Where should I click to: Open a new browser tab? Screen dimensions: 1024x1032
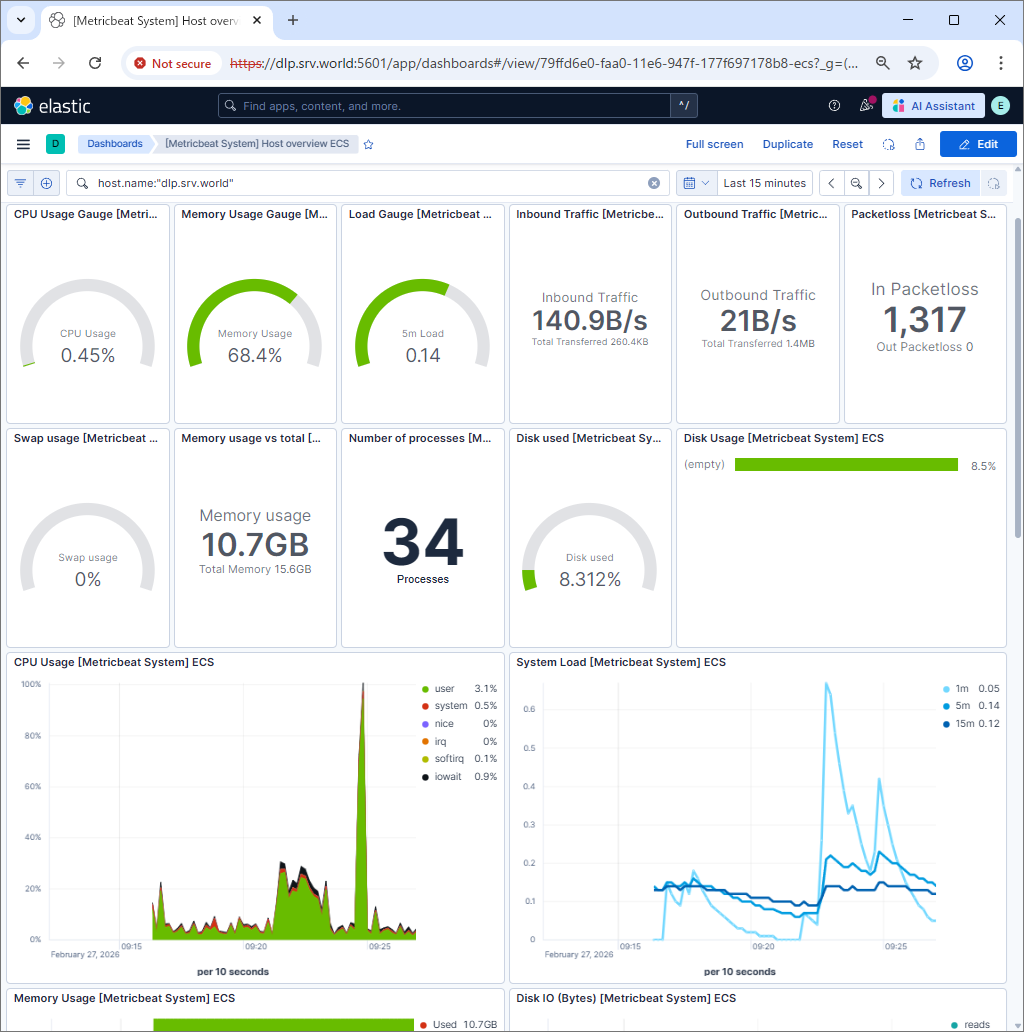pyautogui.click(x=293, y=20)
